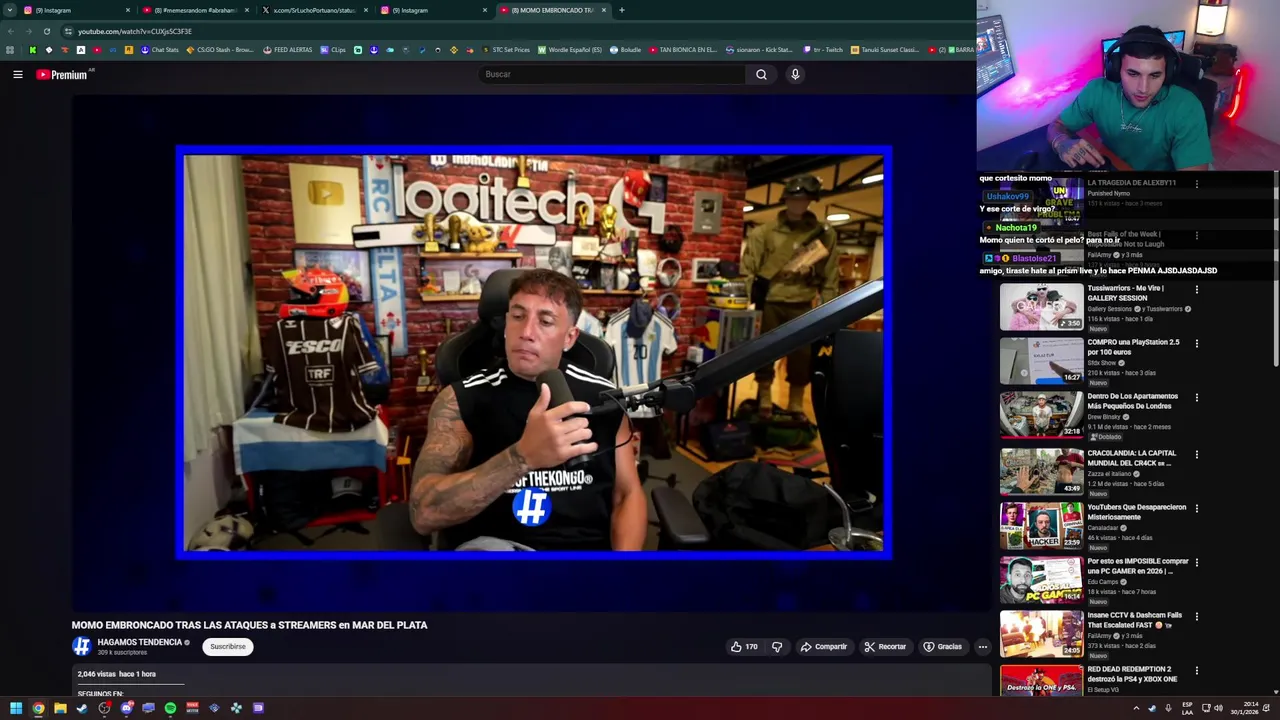Click the search magnifier button
The width and height of the screenshot is (1280, 720).
coord(761,74)
